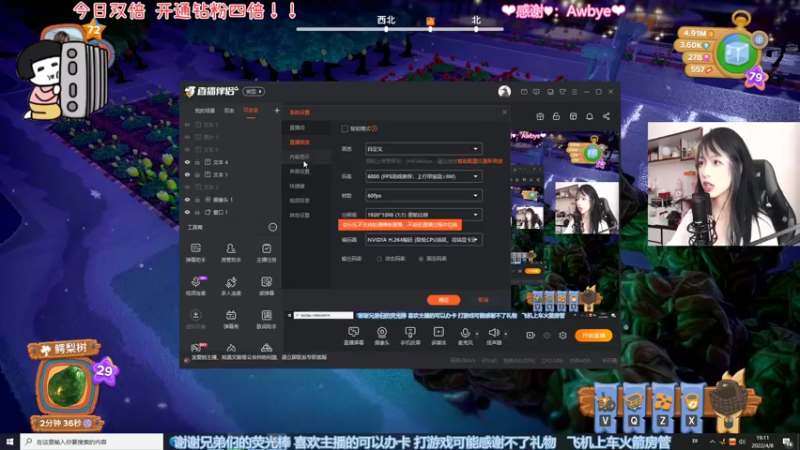The image size is (800, 450).
Task: Open the 房管助手 tool
Action: click(x=231, y=253)
